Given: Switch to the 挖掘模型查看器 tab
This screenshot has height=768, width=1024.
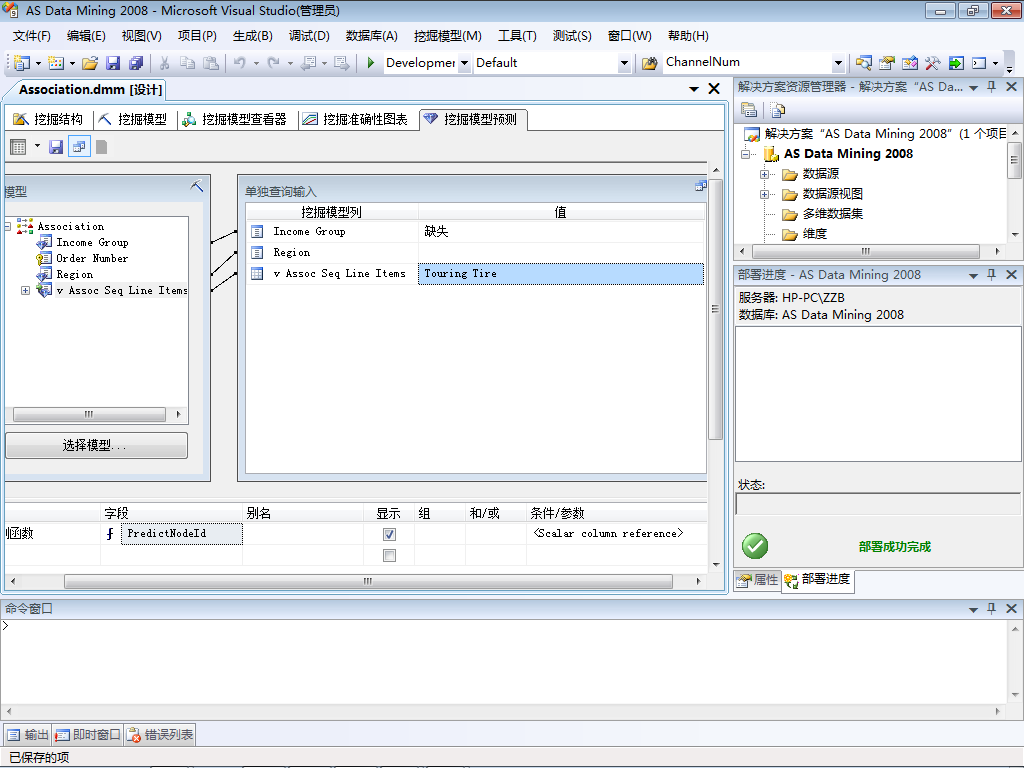Looking at the screenshot, I should pos(235,120).
